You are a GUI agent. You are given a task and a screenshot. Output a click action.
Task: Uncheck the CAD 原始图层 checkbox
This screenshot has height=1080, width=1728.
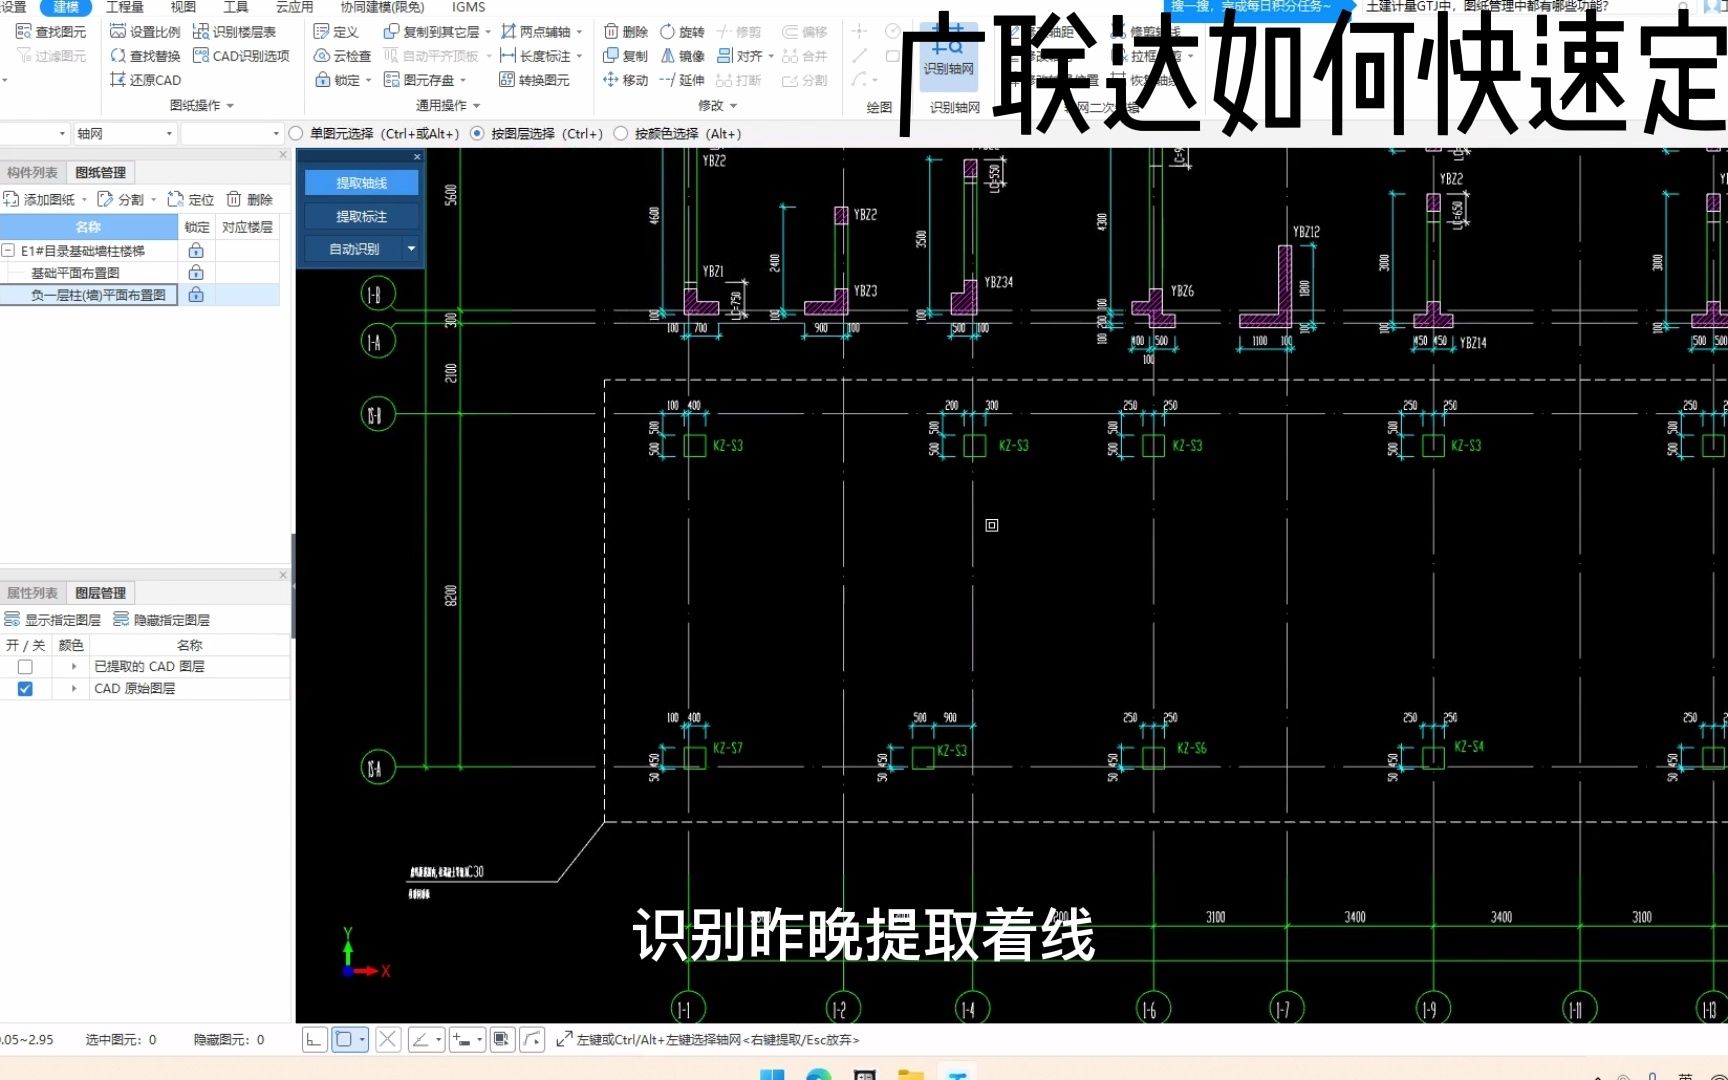tap(25, 688)
